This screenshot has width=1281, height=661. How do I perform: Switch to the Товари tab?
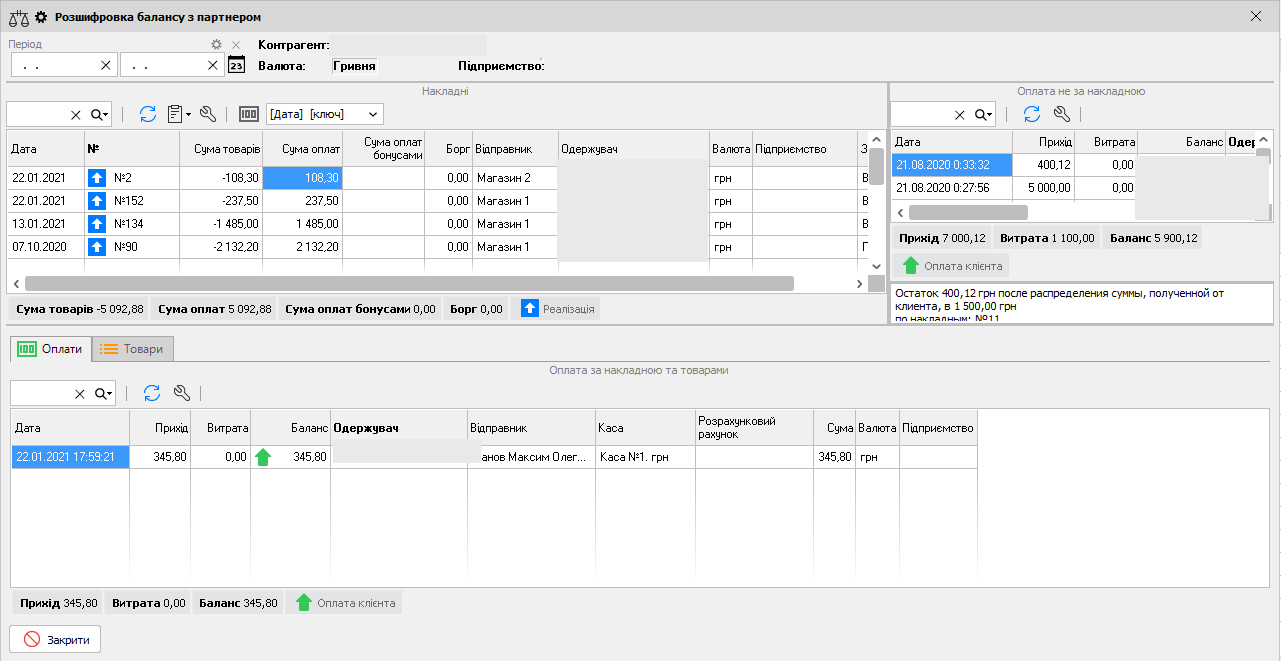click(133, 349)
